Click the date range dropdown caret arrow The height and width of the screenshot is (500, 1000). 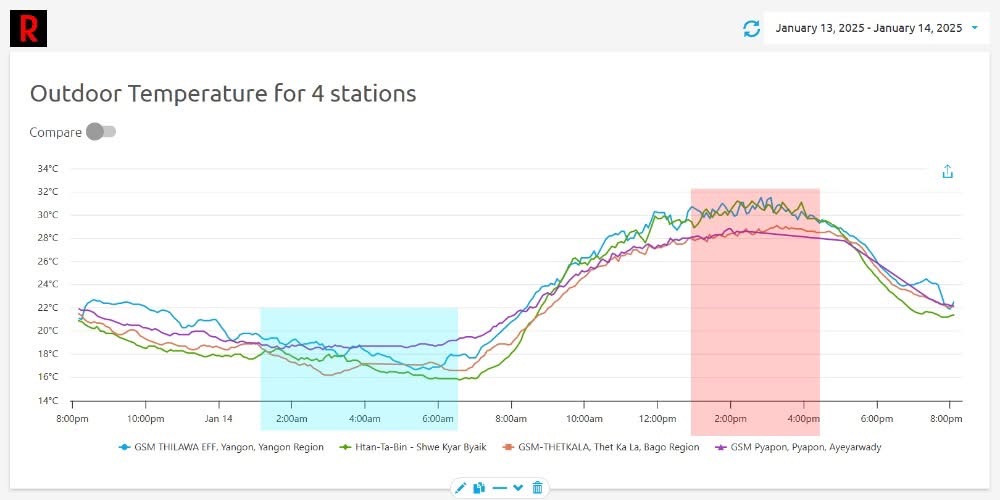[974, 28]
